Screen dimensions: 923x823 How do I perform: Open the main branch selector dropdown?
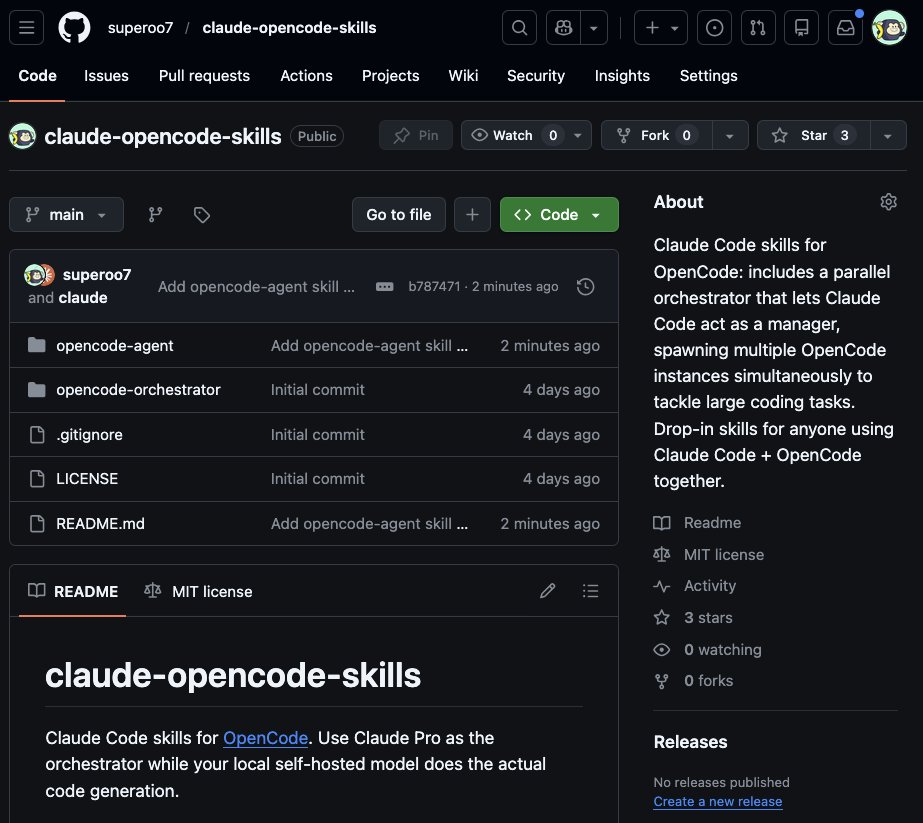pyautogui.click(x=67, y=215)
